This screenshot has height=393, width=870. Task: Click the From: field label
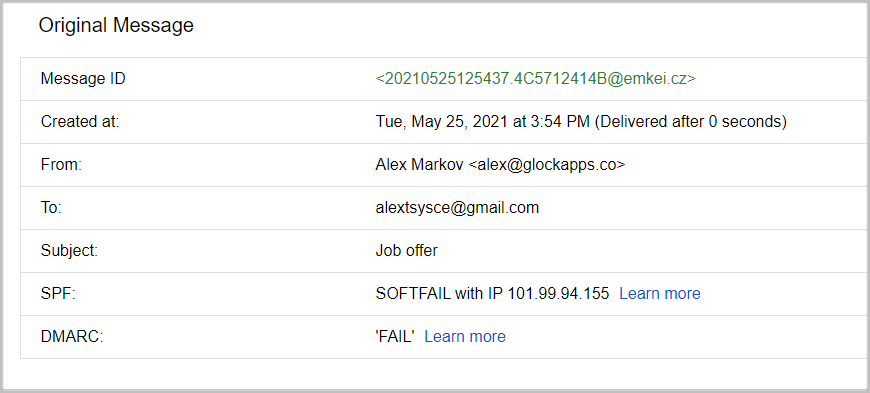61,165
